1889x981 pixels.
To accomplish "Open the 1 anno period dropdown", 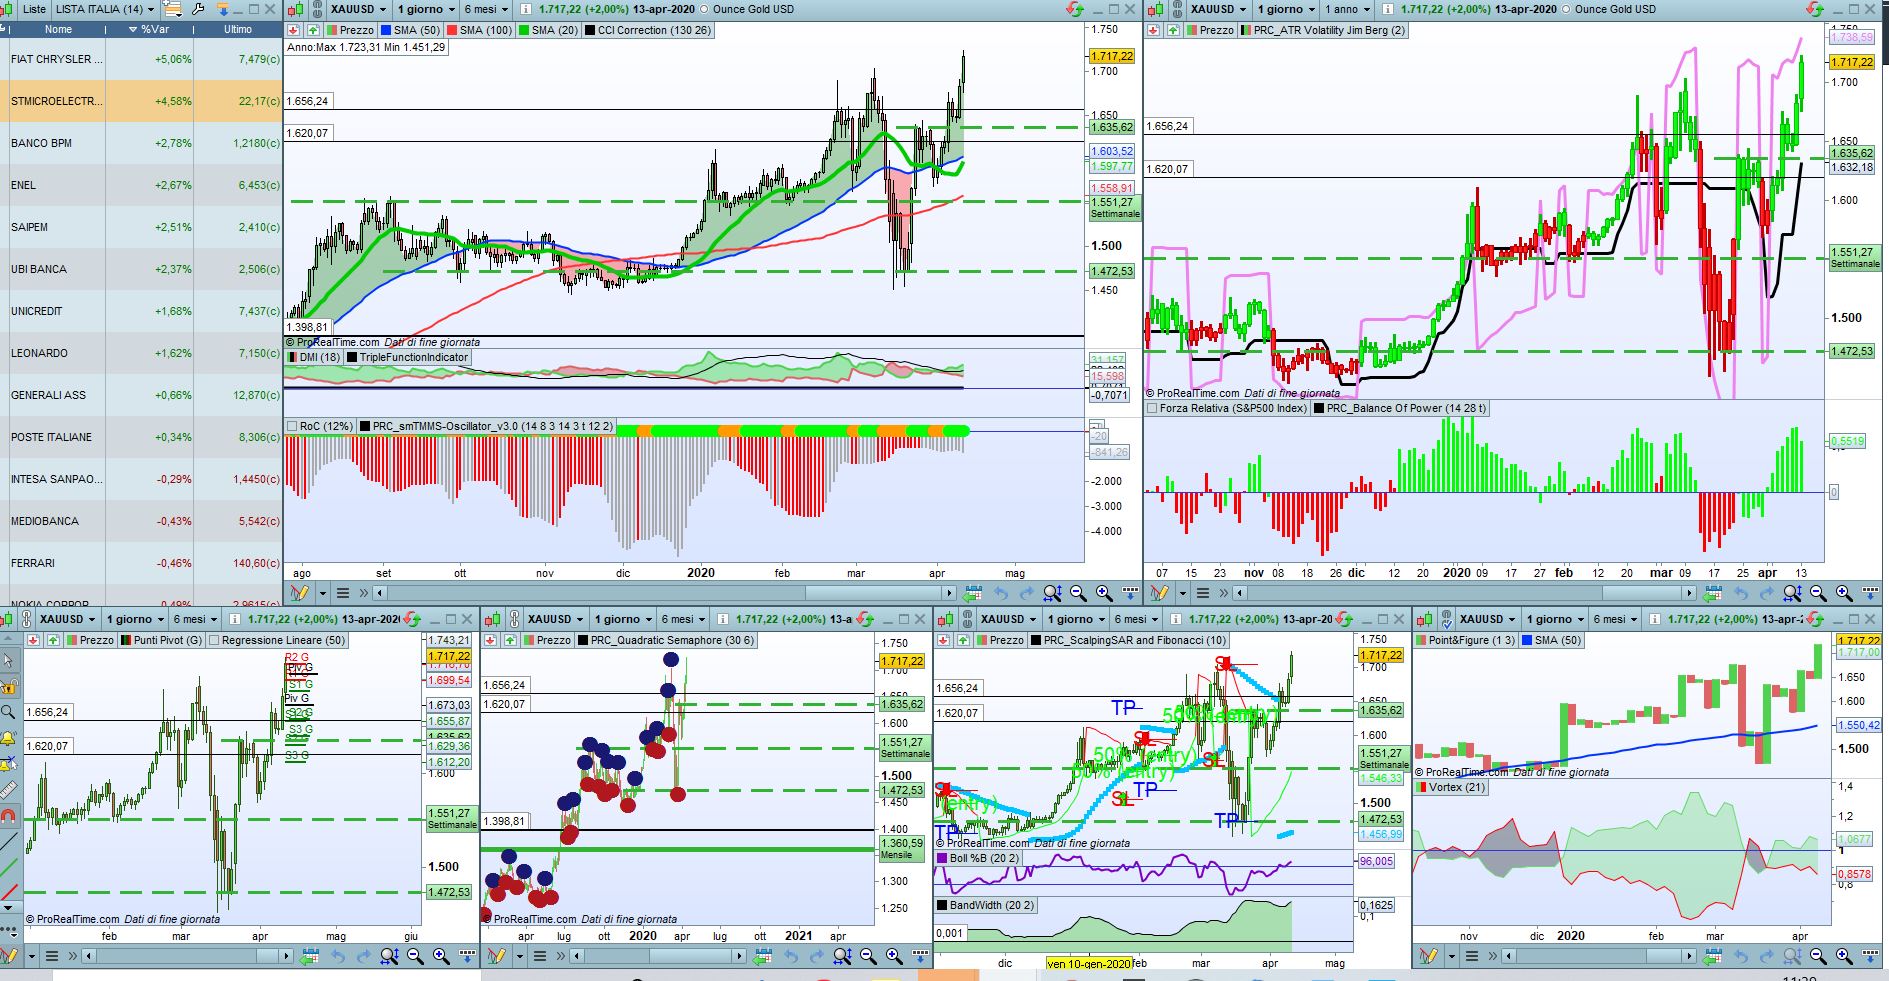I will click(1347, 9).
